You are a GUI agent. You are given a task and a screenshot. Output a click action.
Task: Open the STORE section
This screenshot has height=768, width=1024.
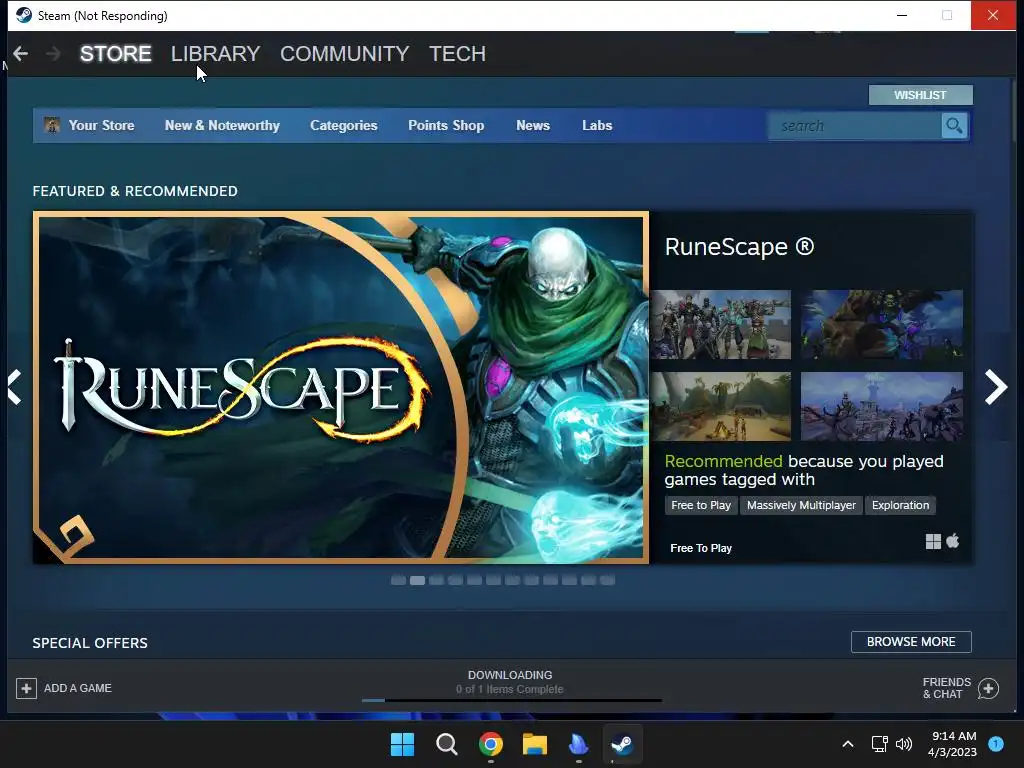coord(116,54)
